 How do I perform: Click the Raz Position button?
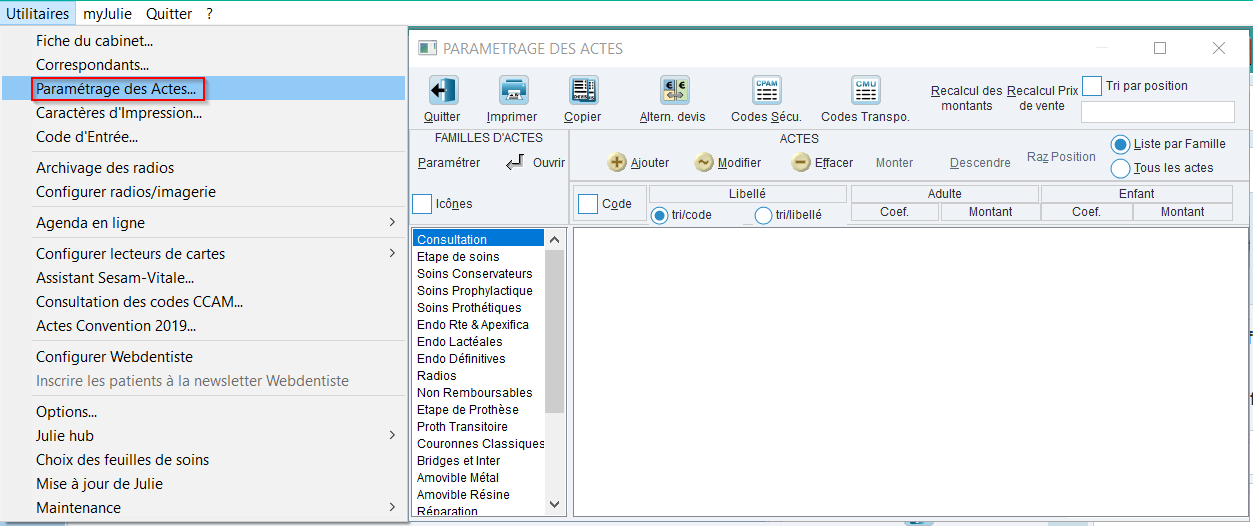(1061, 157)
